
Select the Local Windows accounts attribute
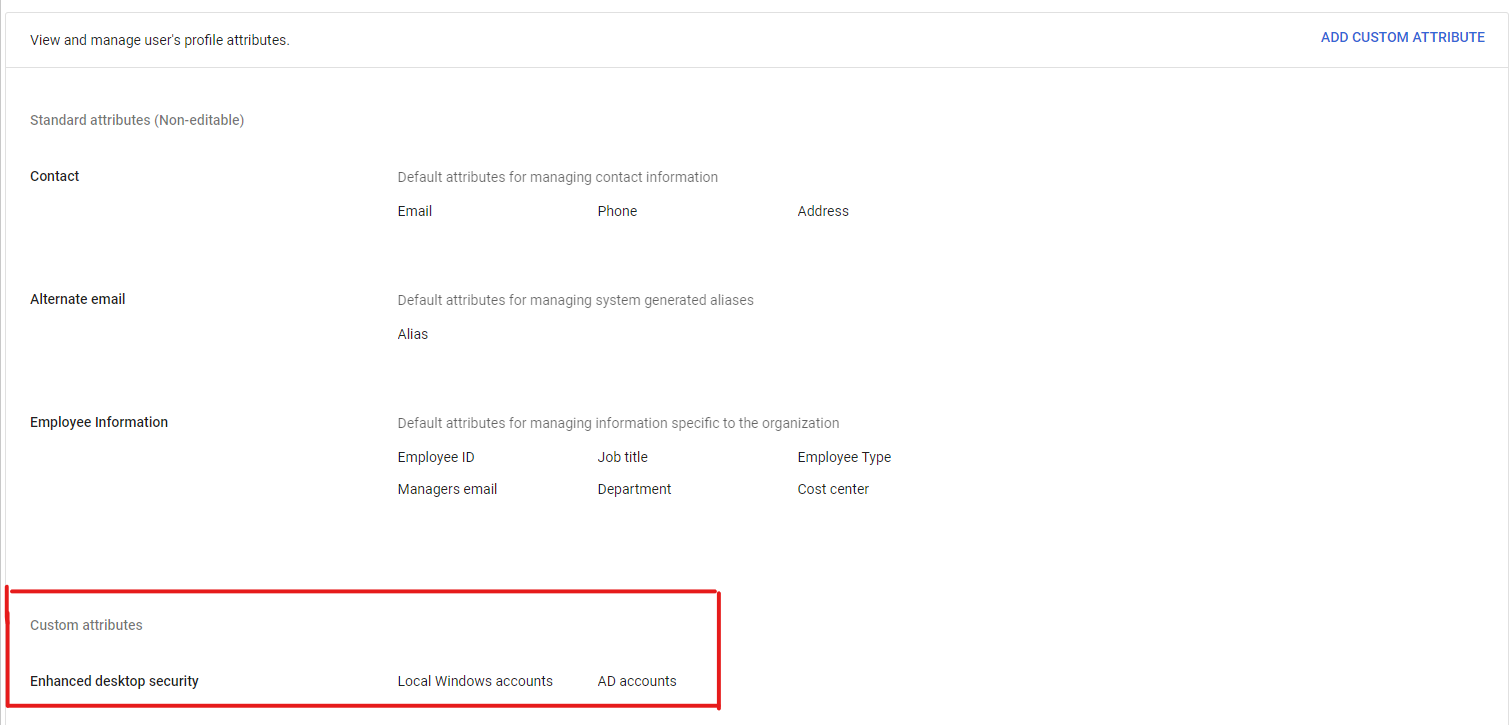tap(475, 681)
